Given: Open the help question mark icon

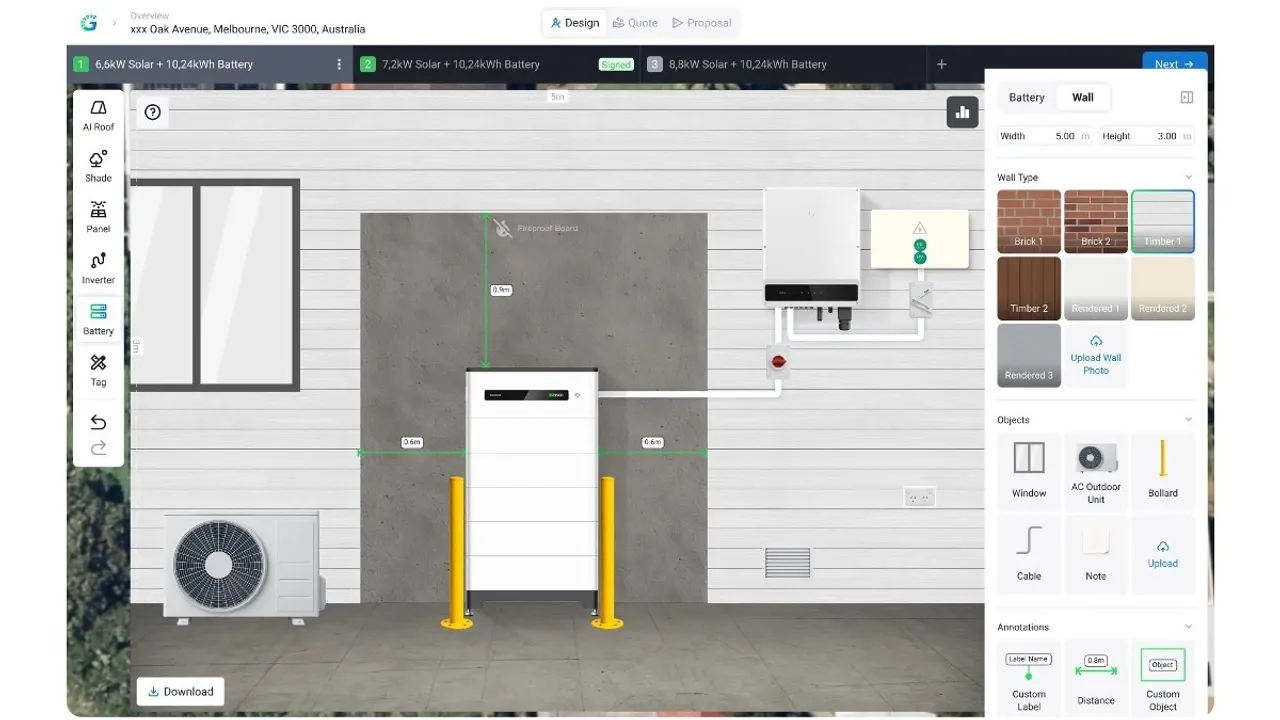Looking at the screenshot, I should pyautogui.click(x=153, y=112).
